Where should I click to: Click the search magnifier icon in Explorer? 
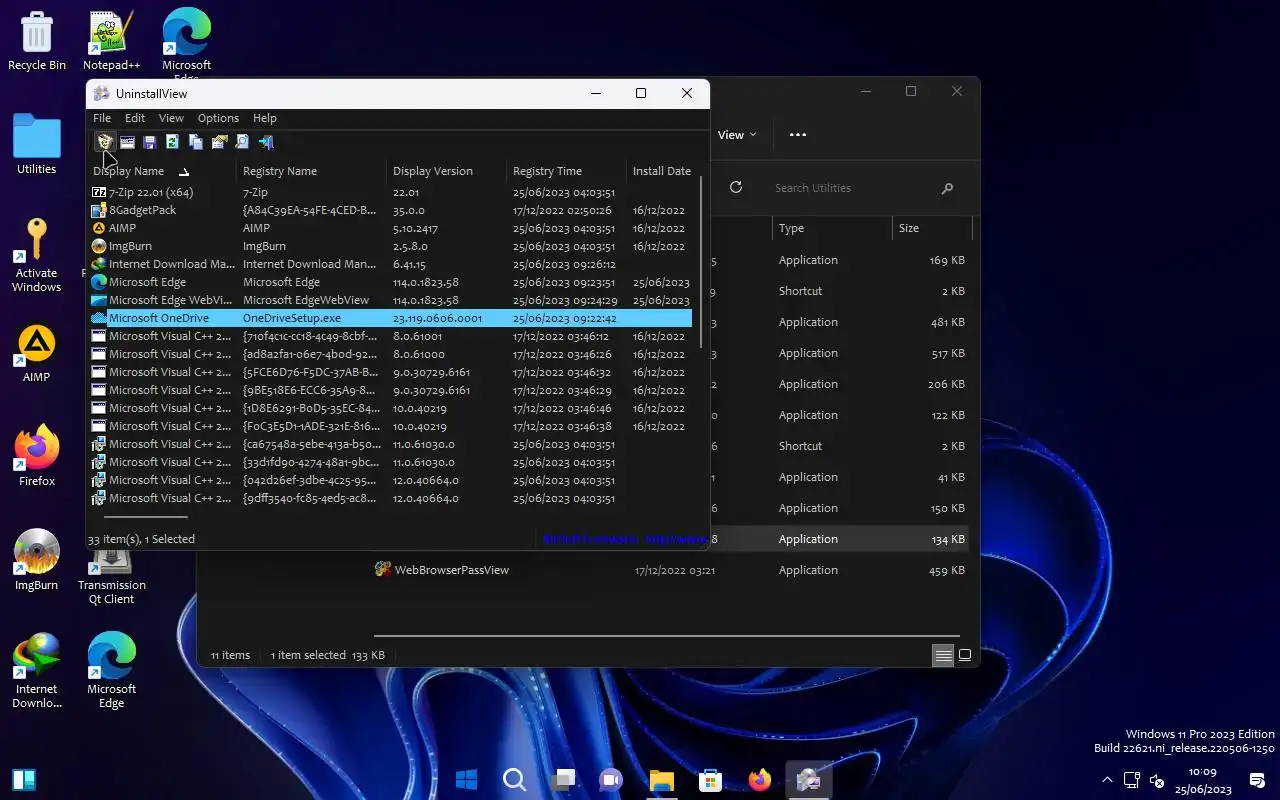947,188
